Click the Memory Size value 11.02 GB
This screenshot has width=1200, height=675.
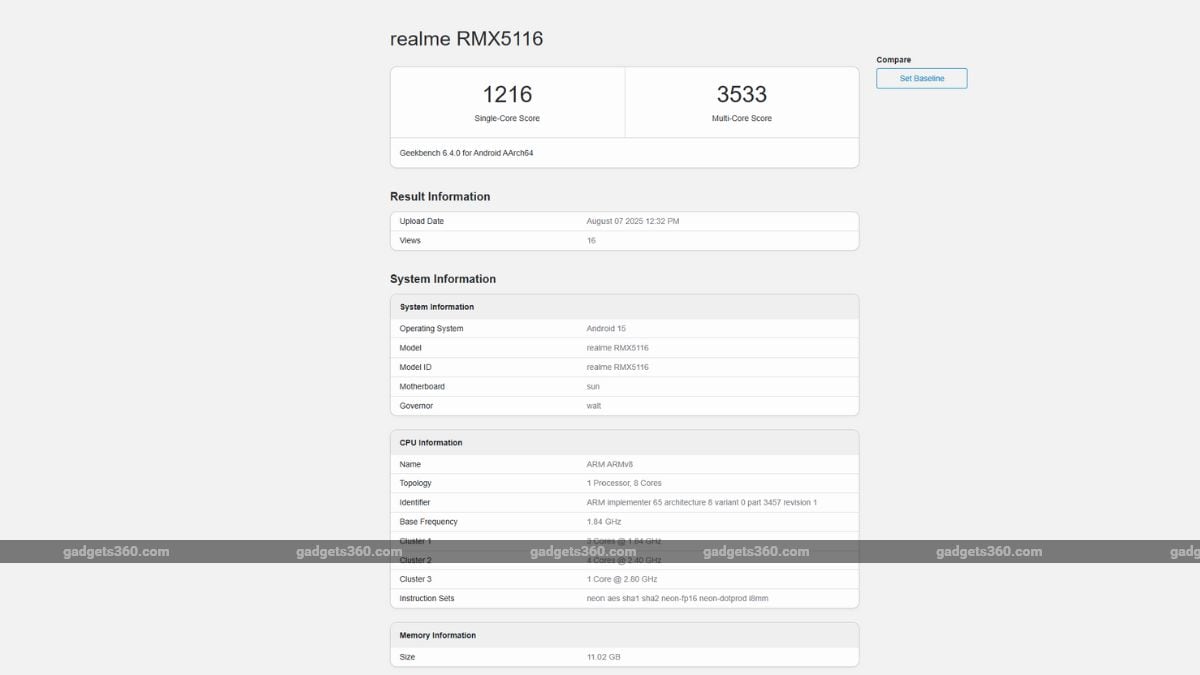[x=603, y=657]
